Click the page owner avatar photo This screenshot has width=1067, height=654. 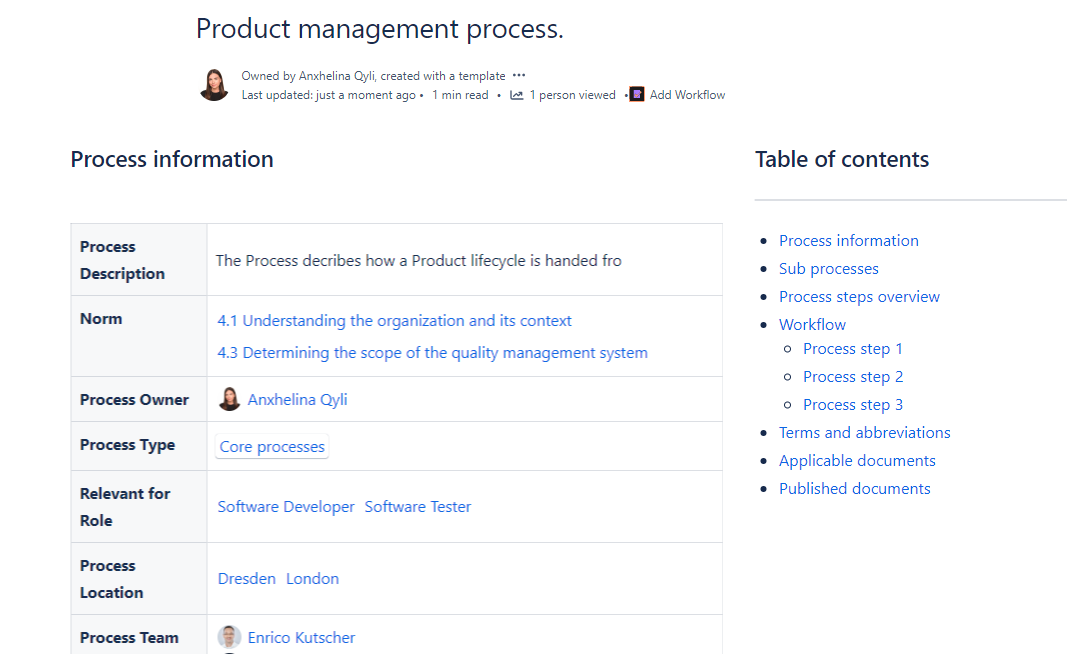coord(214,85)
